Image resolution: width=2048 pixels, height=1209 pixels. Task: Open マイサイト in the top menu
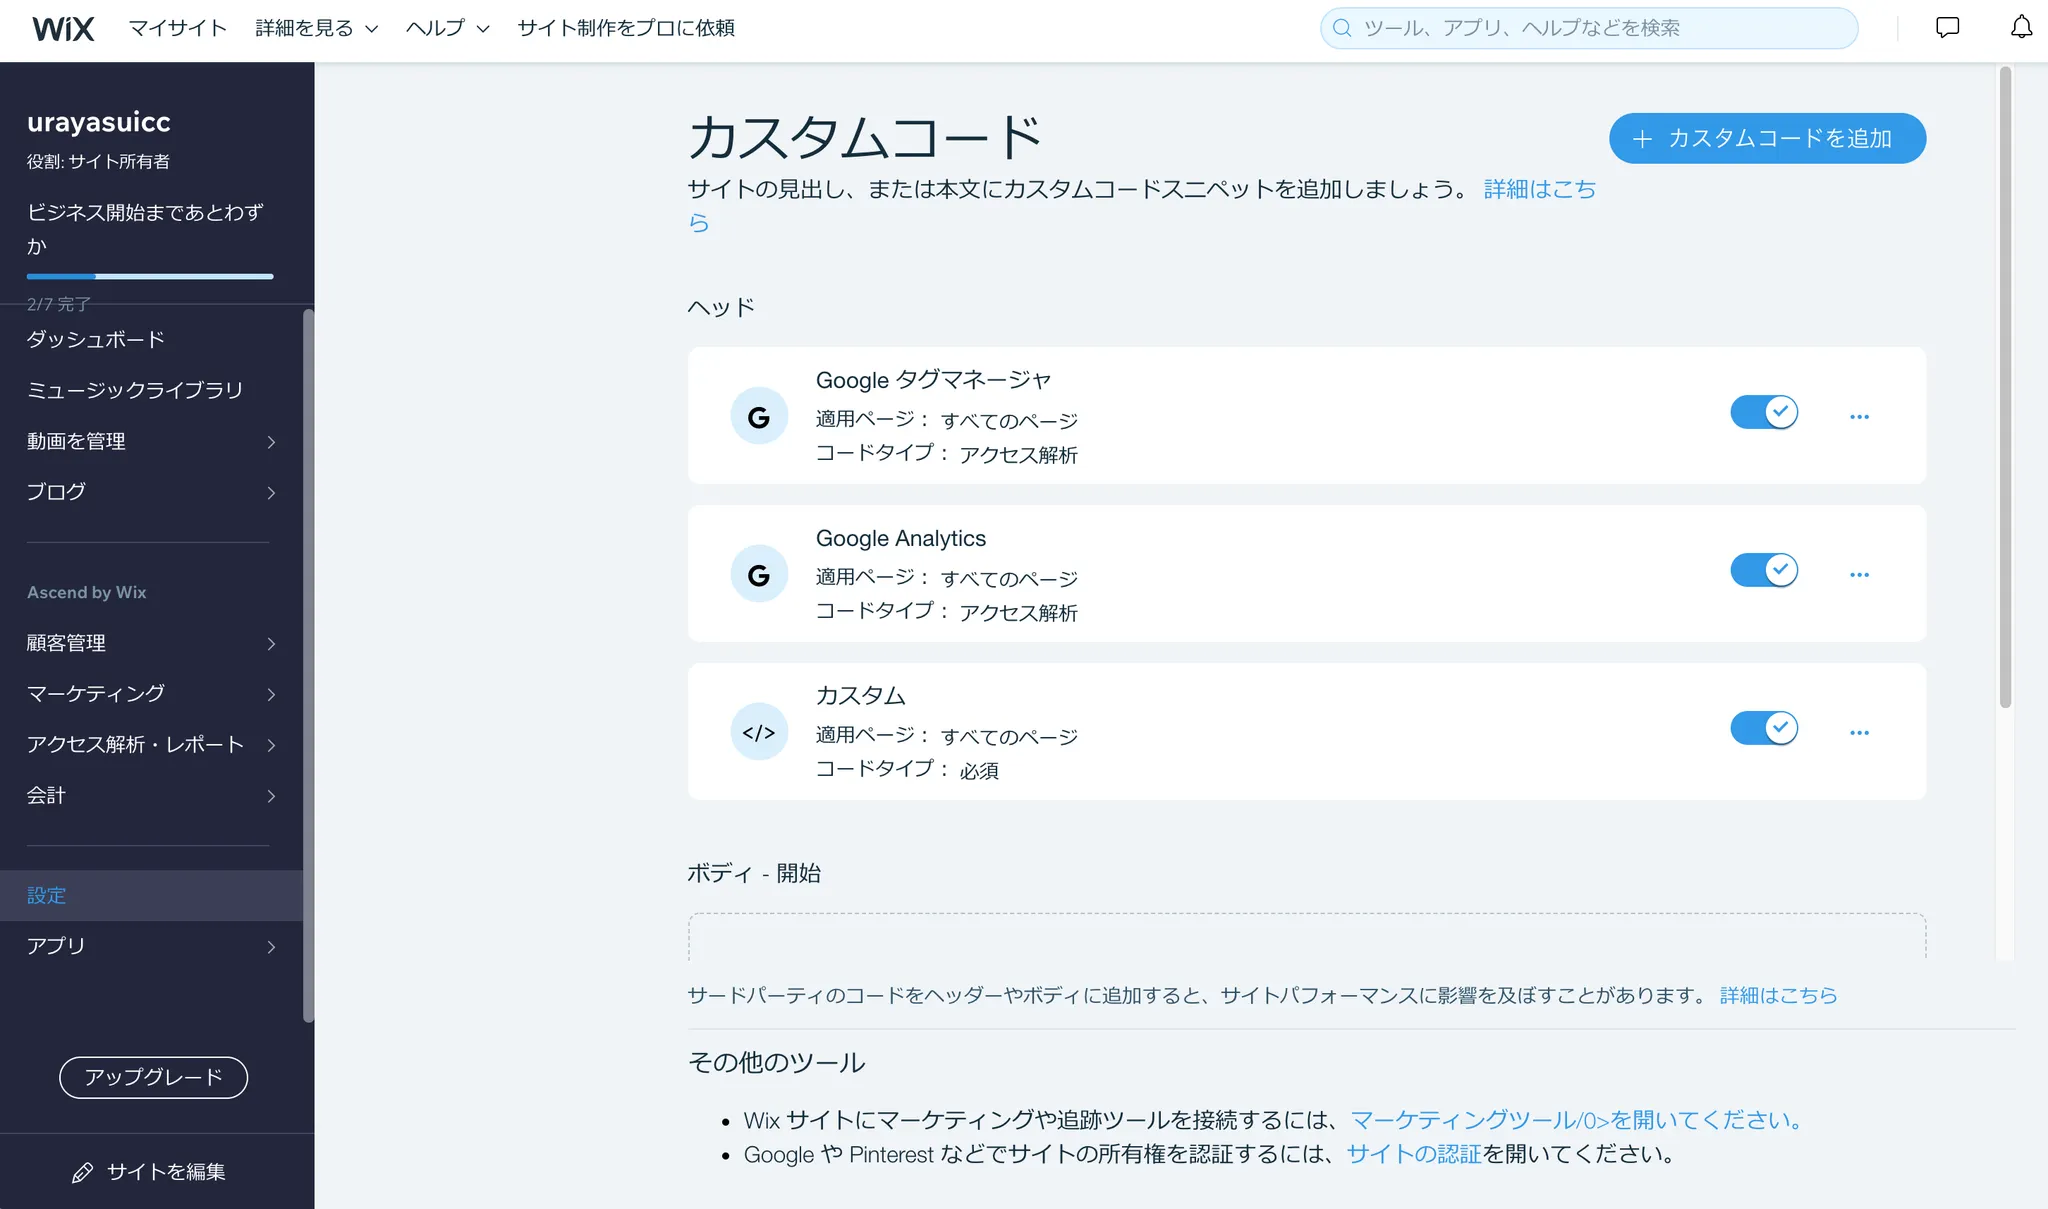coord(178,28)
